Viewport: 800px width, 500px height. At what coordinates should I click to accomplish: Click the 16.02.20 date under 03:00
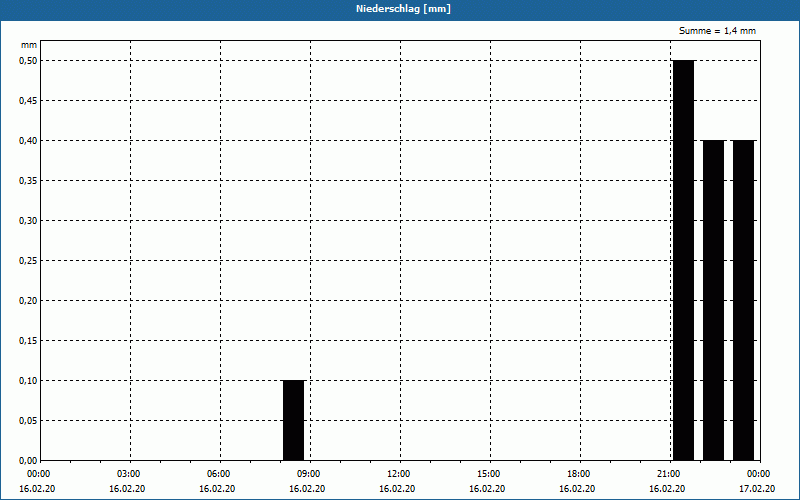point(127,488)
